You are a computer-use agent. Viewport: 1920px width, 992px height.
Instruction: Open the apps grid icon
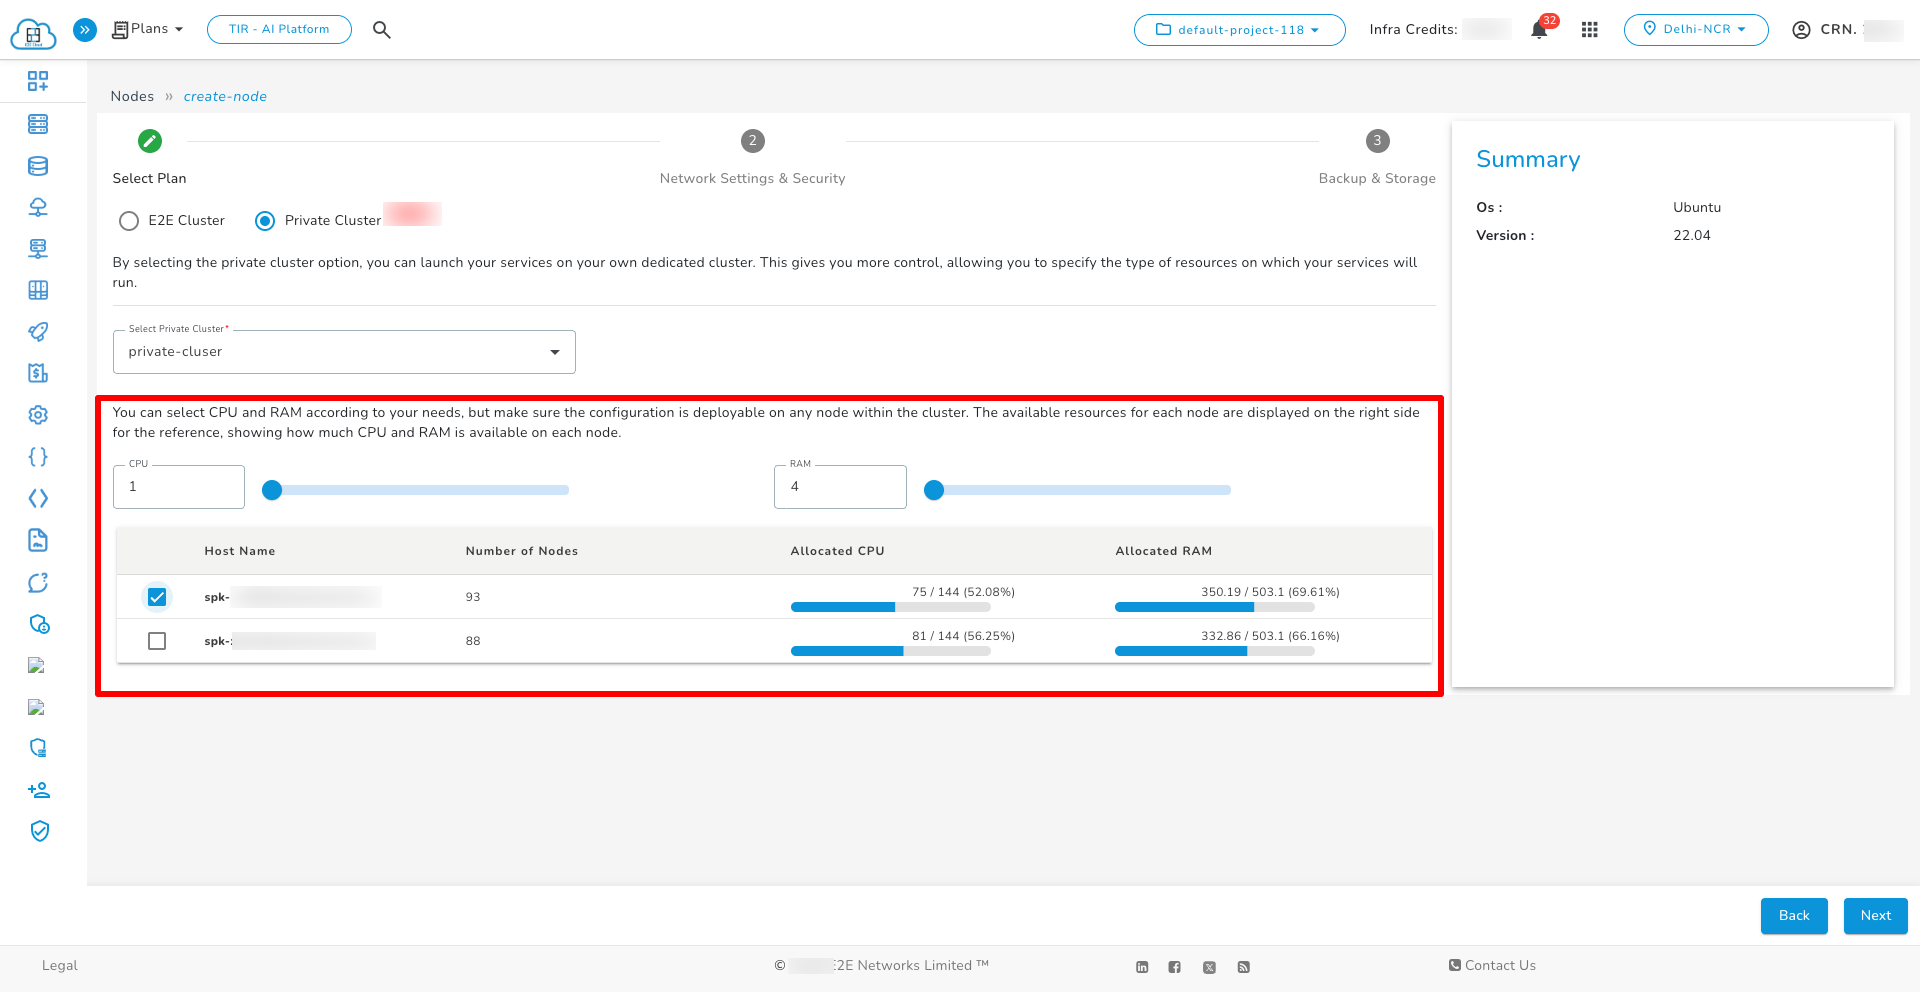[1589, 30]
